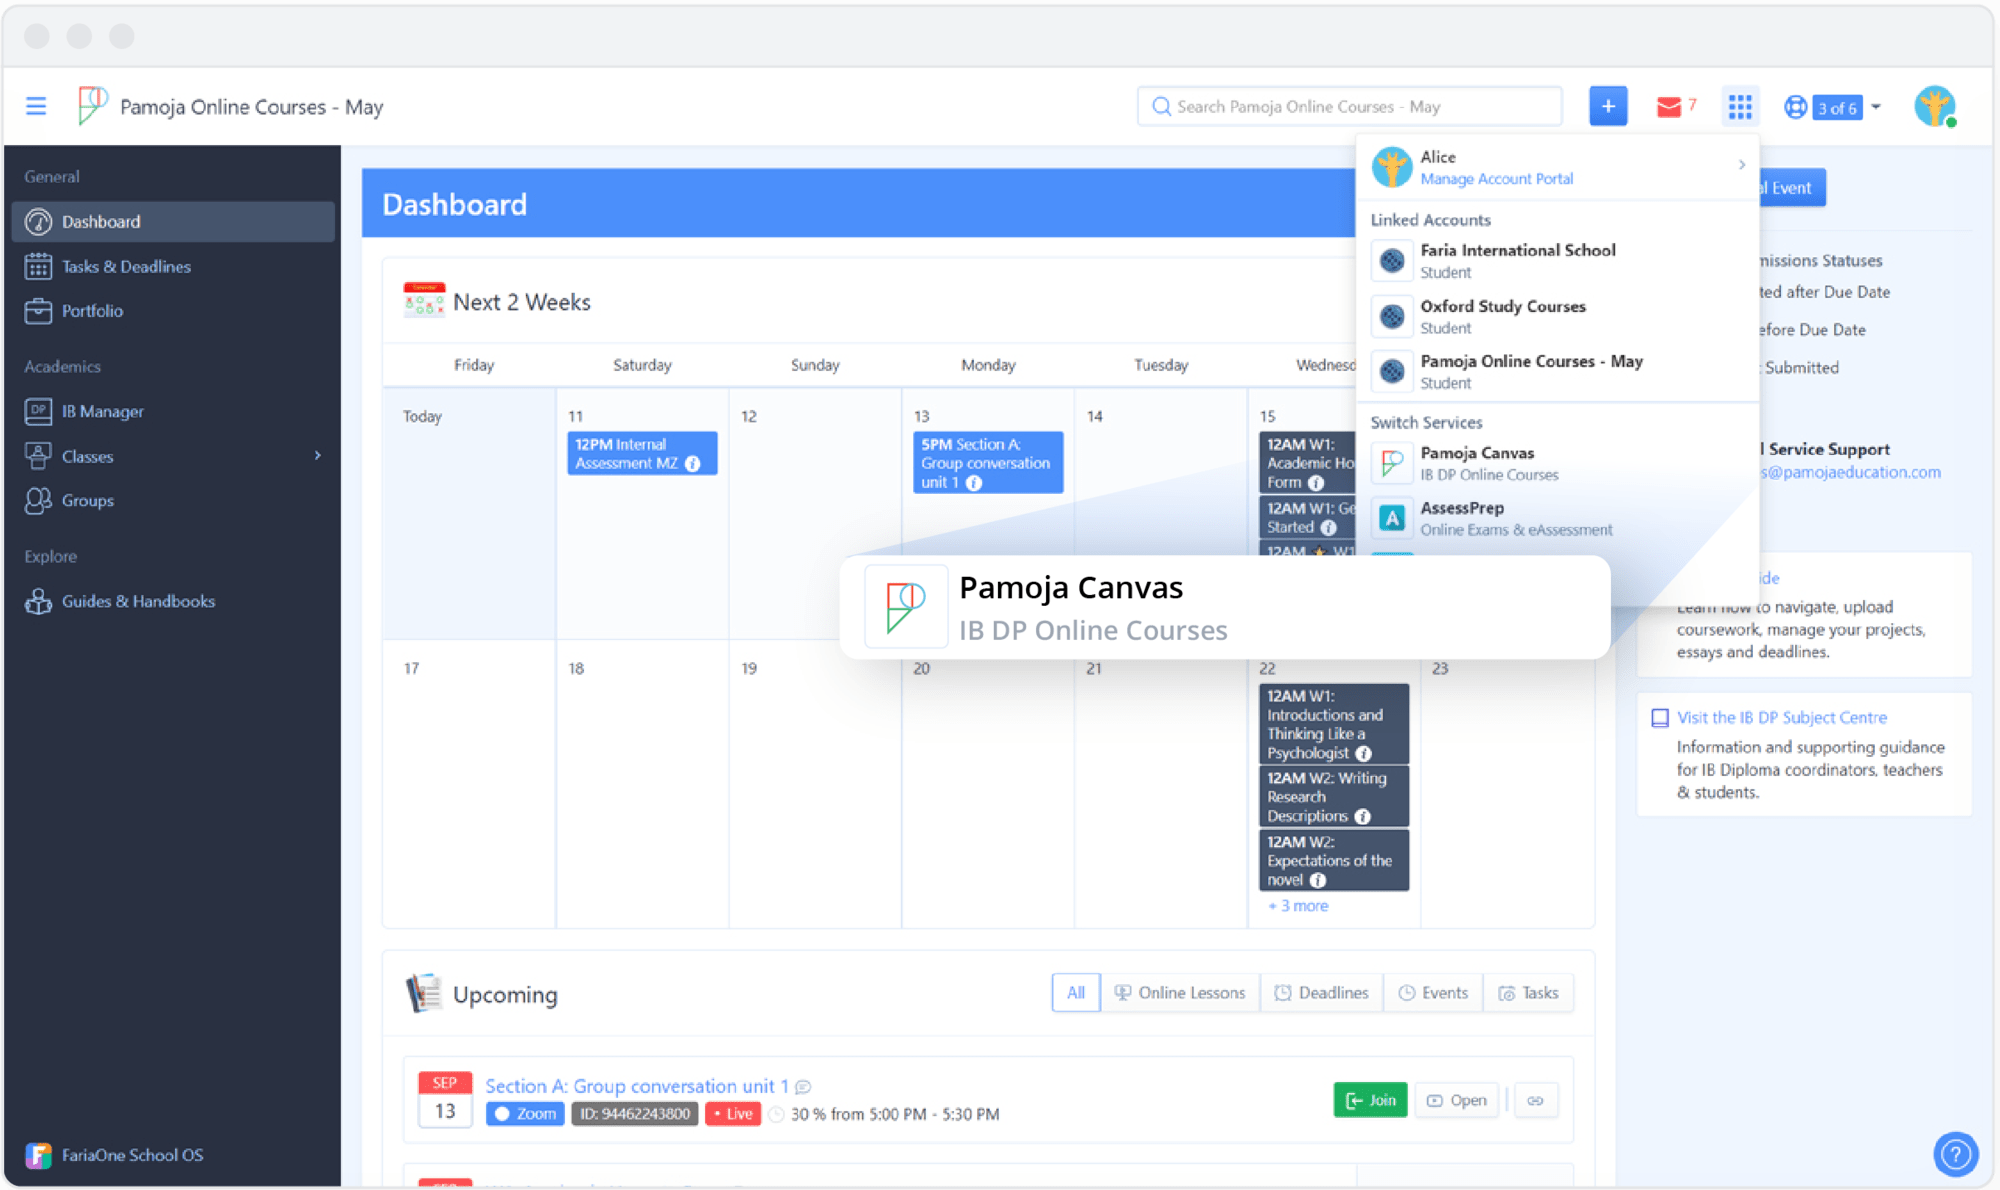Image resolution: width=2000 pixels, height=1190 pixels.
Task: Expand the Classes submenu chevron
Action: coord(318,456)
